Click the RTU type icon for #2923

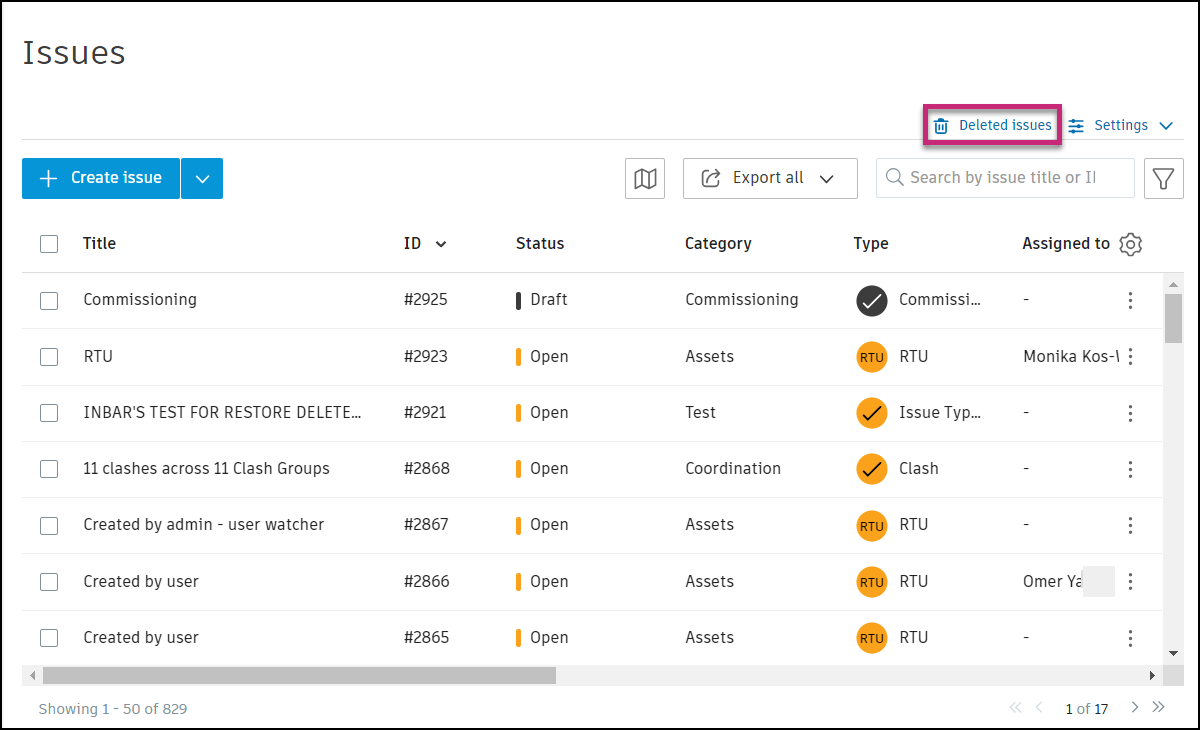click(872, 357)
